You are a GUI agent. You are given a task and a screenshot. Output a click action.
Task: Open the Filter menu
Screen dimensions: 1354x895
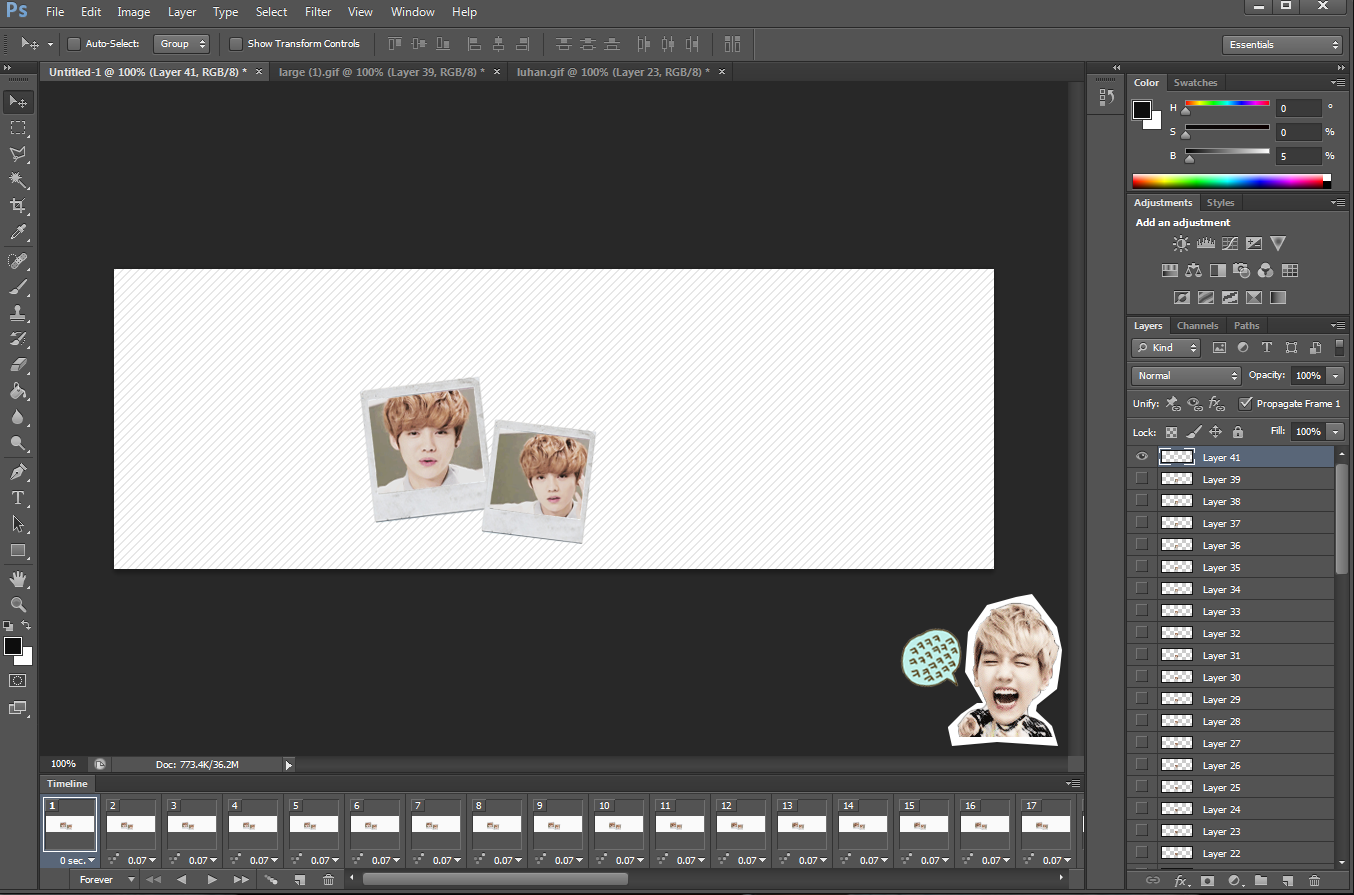tap(318, 12)
